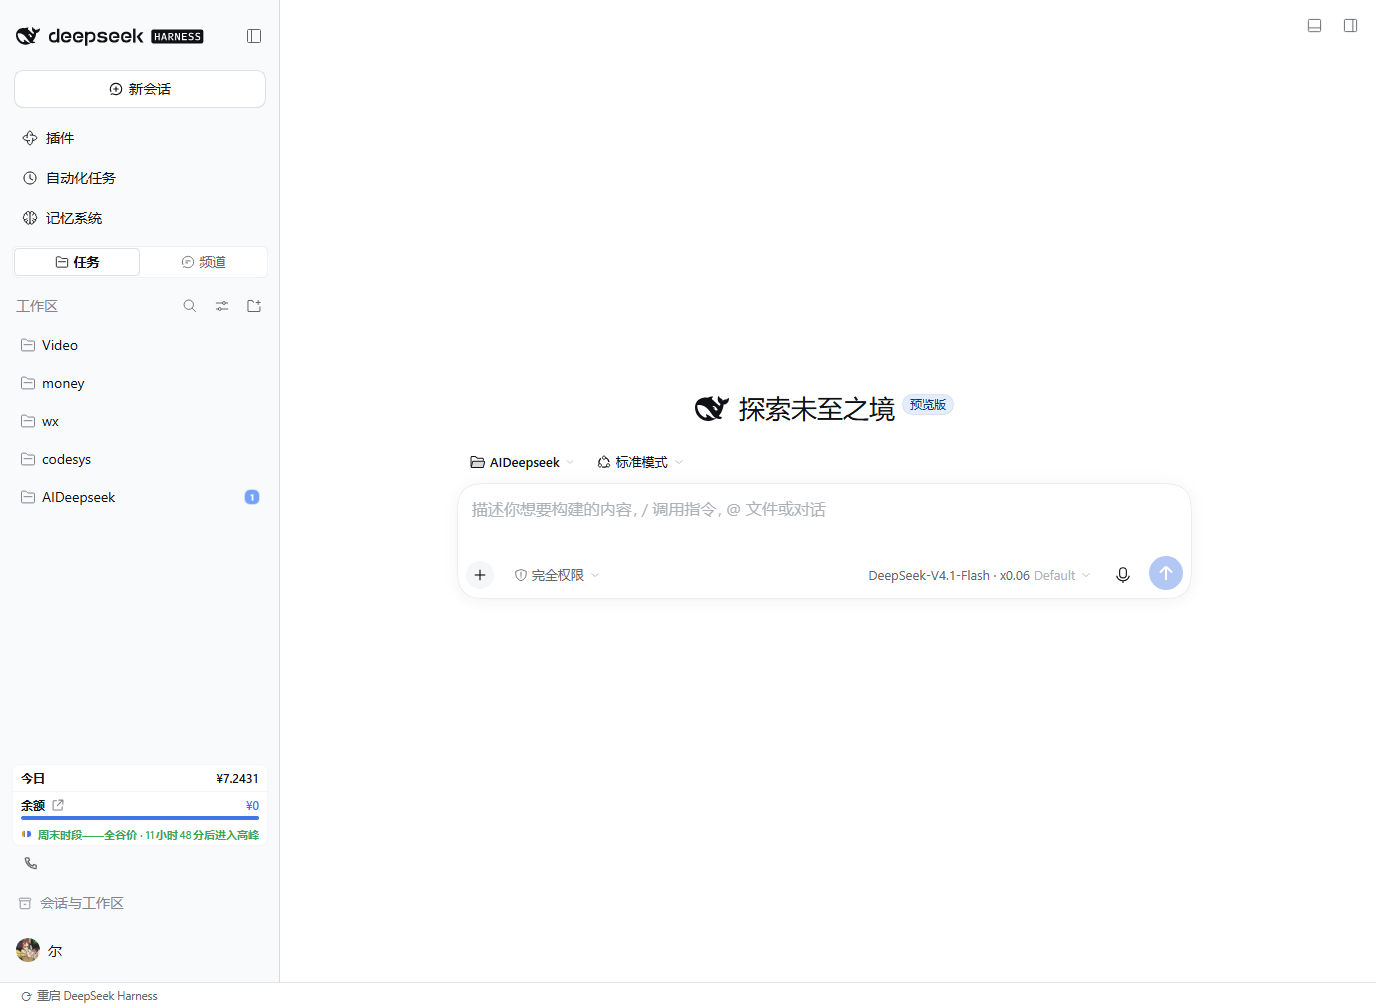Activate microphone voice input
Image resolution: width=1376 pixels, height=1008 pixels.
tap(1123, 575)
